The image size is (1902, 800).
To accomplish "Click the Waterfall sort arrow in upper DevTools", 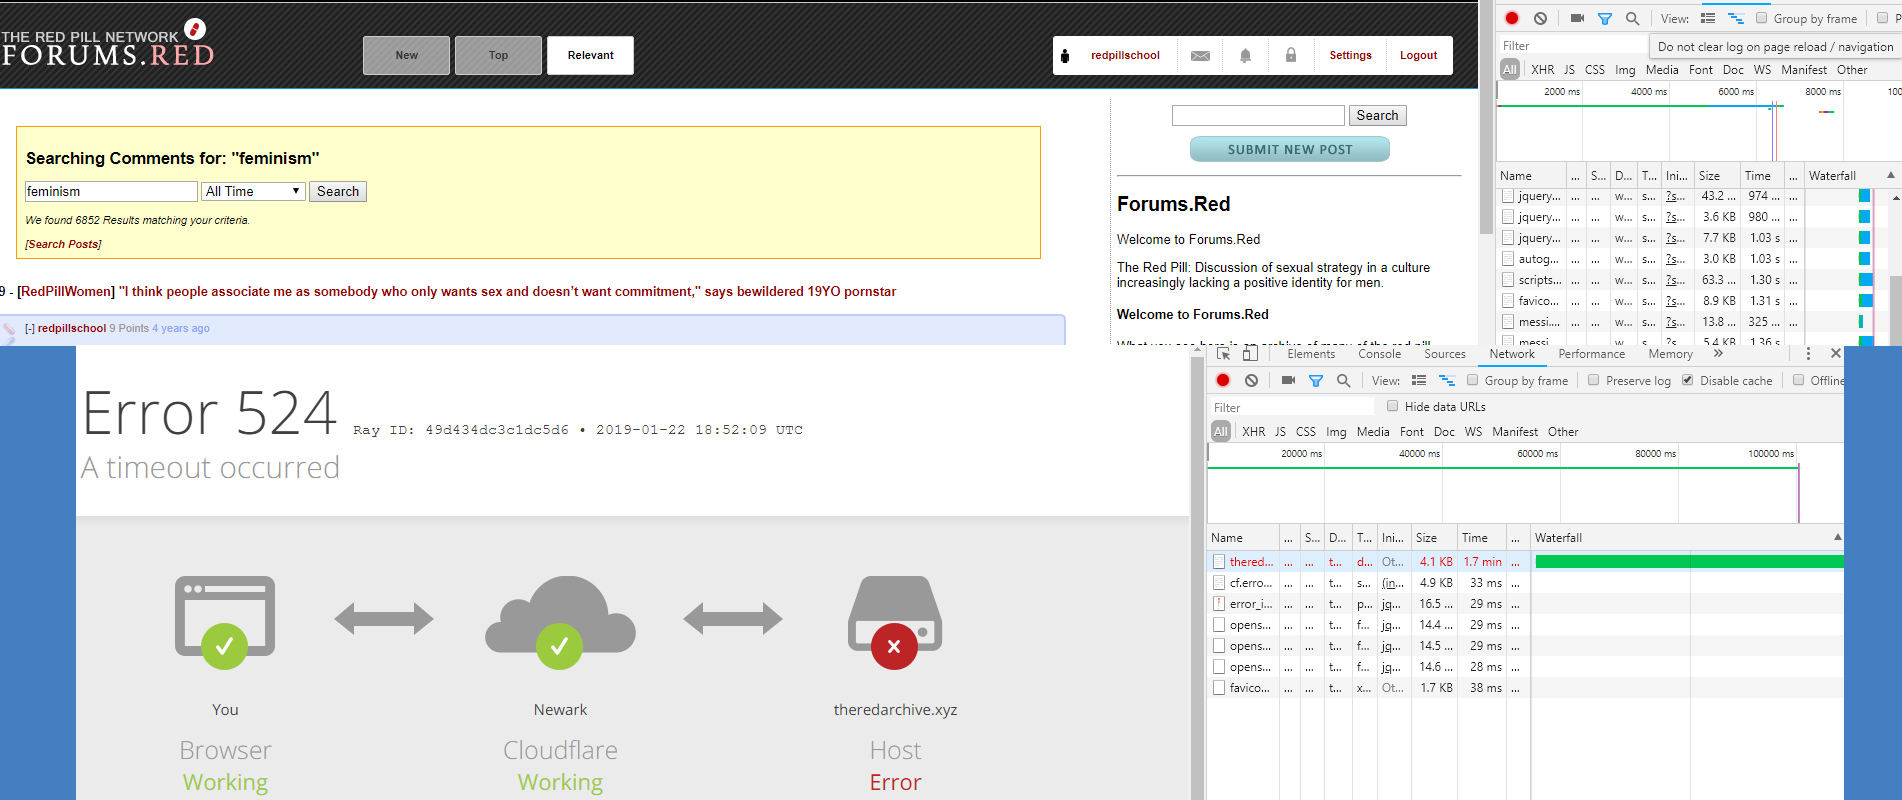I will [x=1891, y=175].
